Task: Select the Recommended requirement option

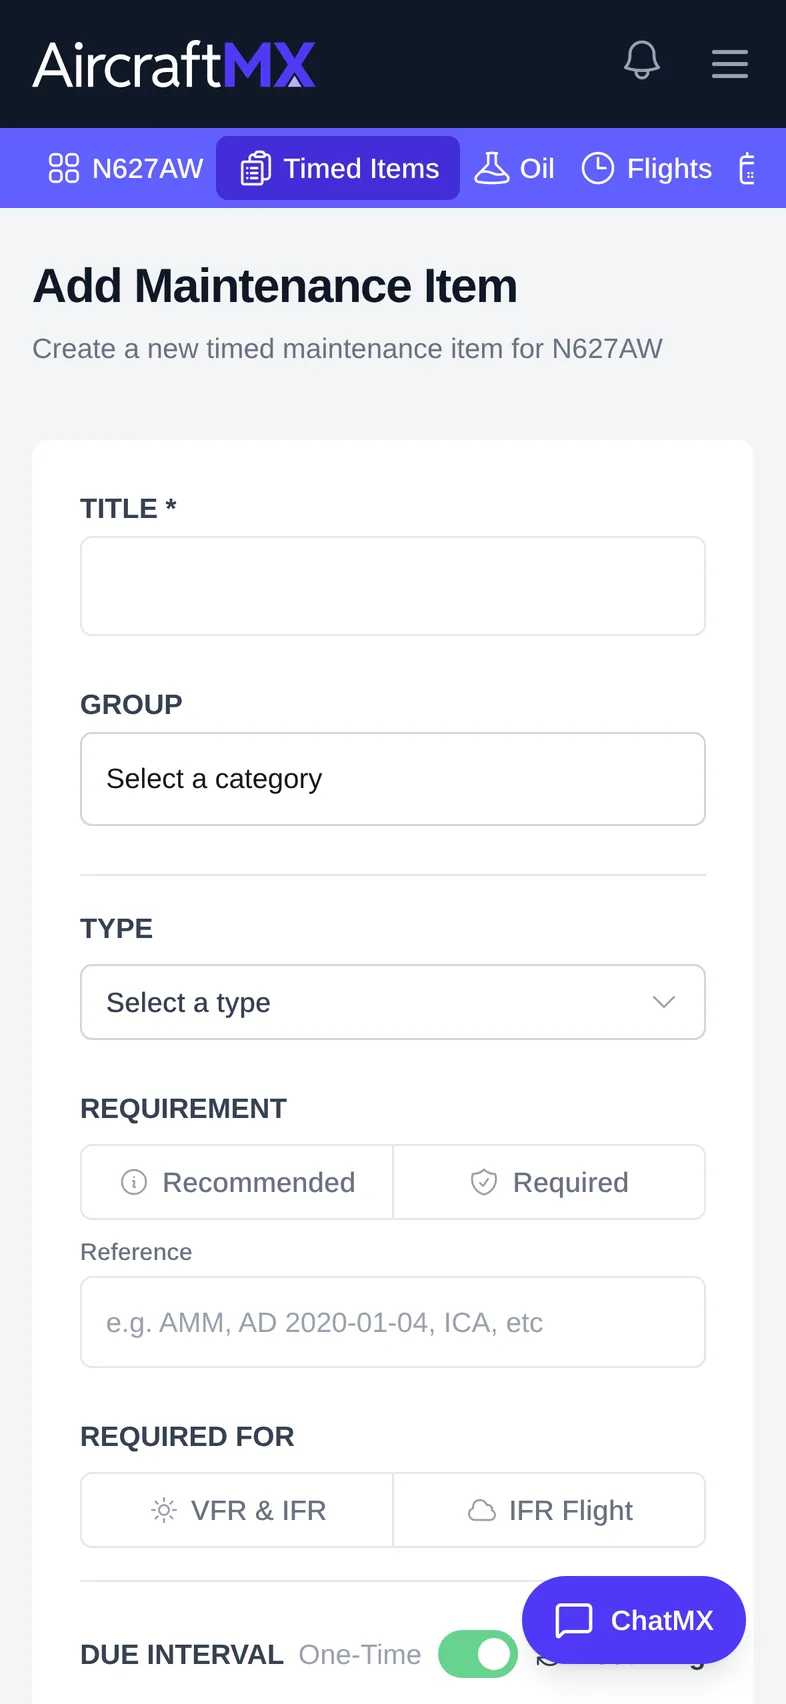Action: 237,1182
